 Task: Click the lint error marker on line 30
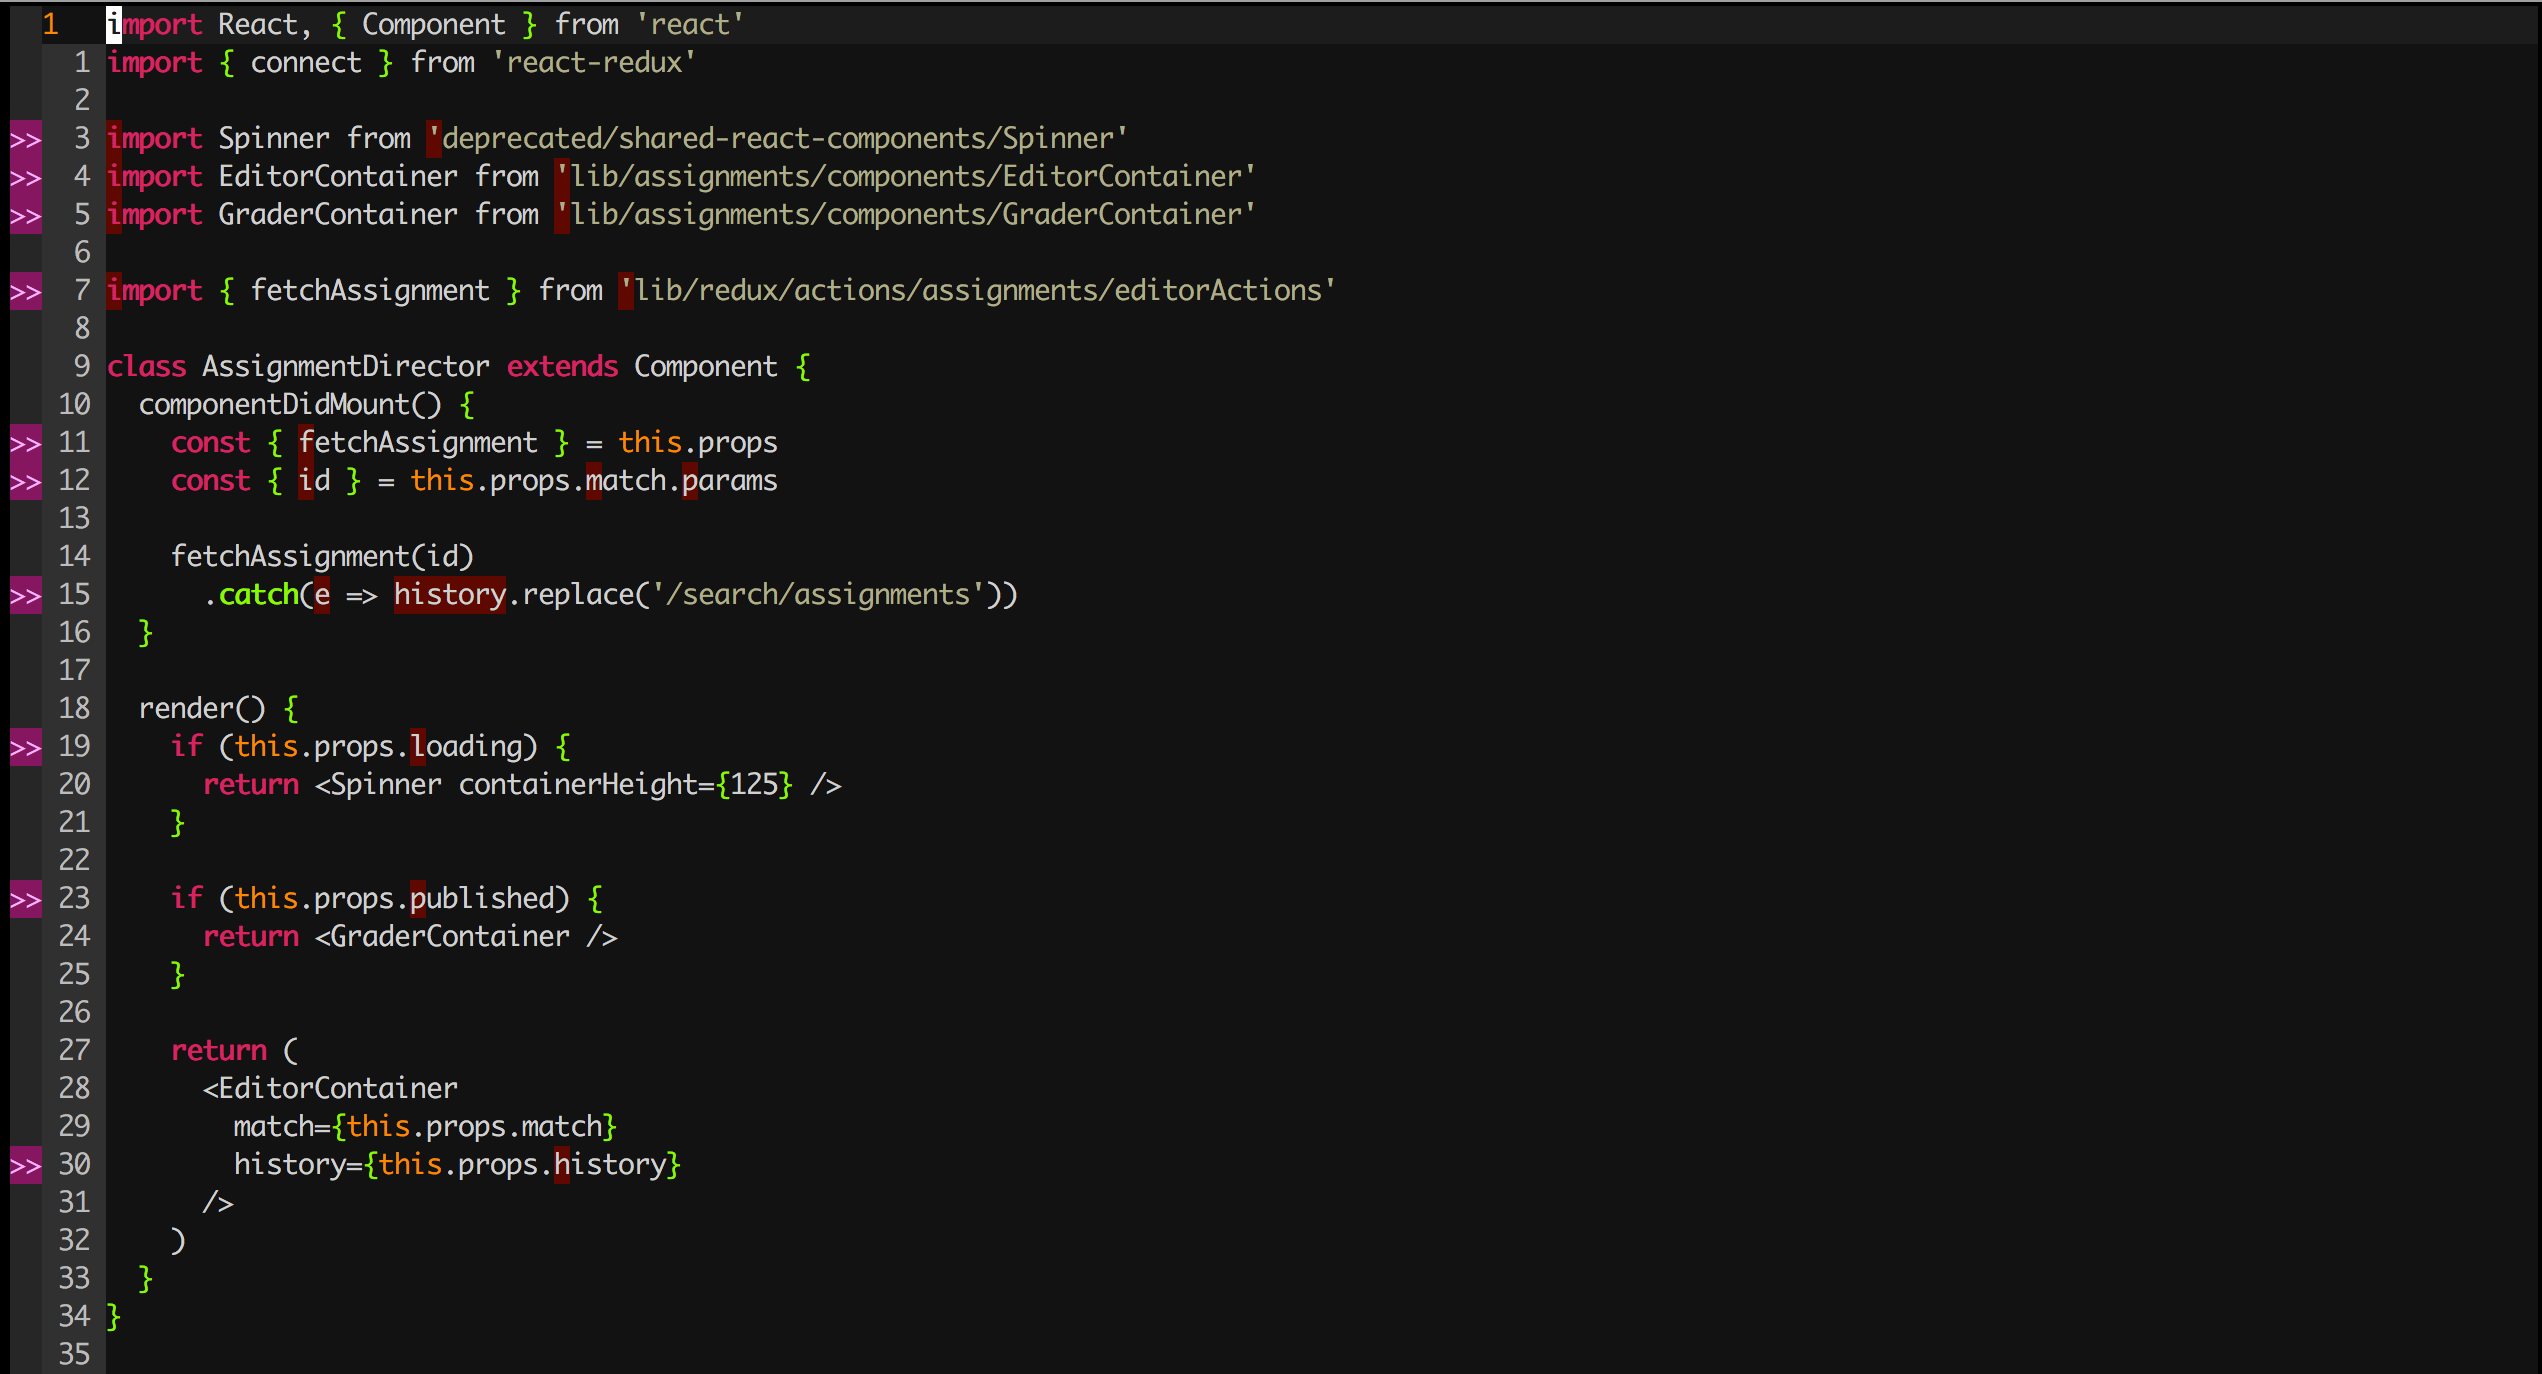click(25, 1165)
